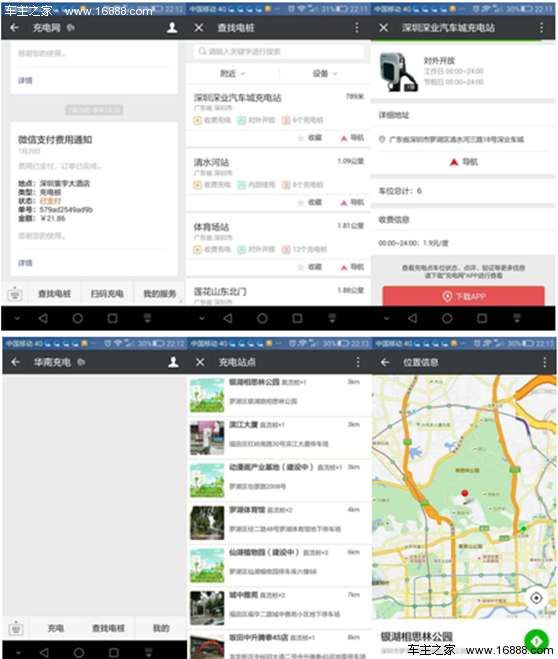
Task: Re-center map with the locate button
Action: pyautogui.click(x=536, y=598)
